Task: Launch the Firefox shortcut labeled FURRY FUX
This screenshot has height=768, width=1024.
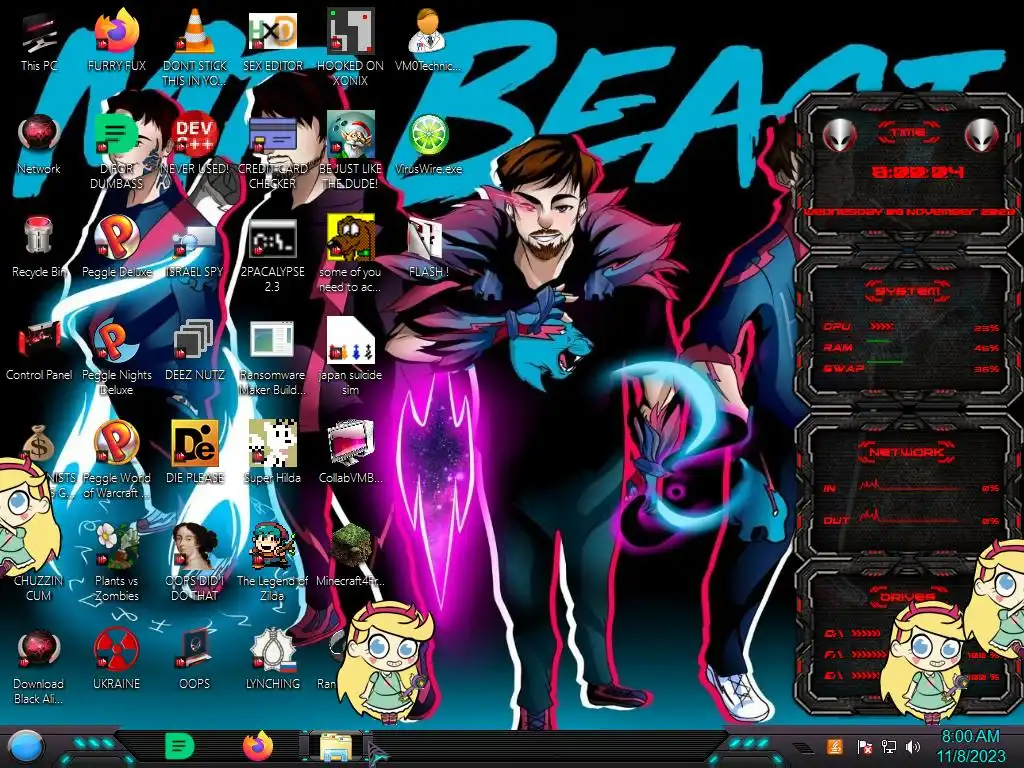Action: coord(117,40)
